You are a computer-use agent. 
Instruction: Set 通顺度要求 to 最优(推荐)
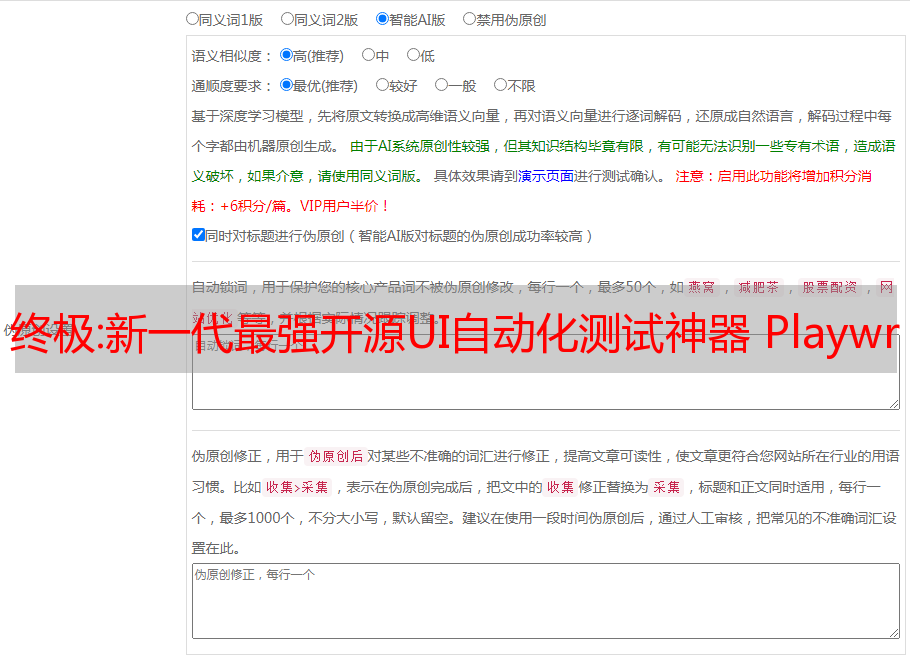pos(286,85)
